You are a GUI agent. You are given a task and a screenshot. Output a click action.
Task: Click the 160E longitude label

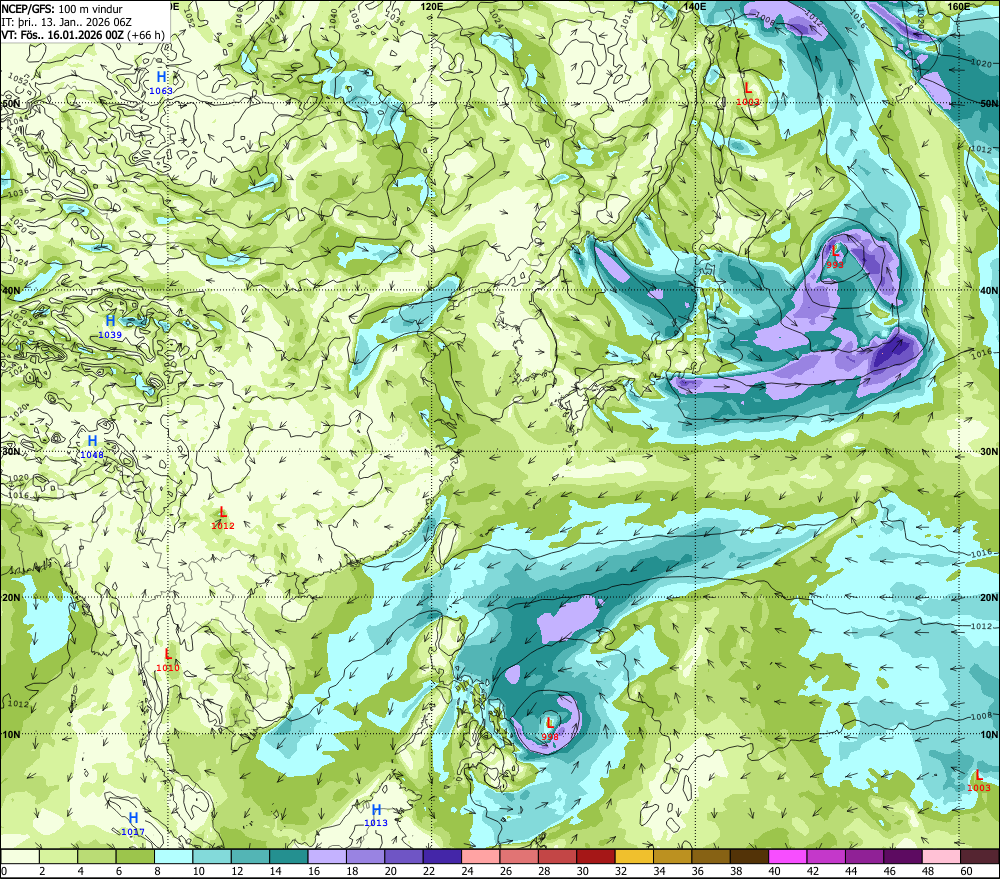959,6
